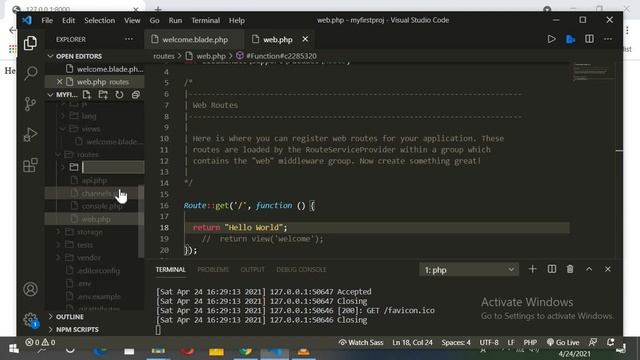Switch to the Debug Console tab
This screenshot has width=640, height=360.
click(x=301, y=269)
